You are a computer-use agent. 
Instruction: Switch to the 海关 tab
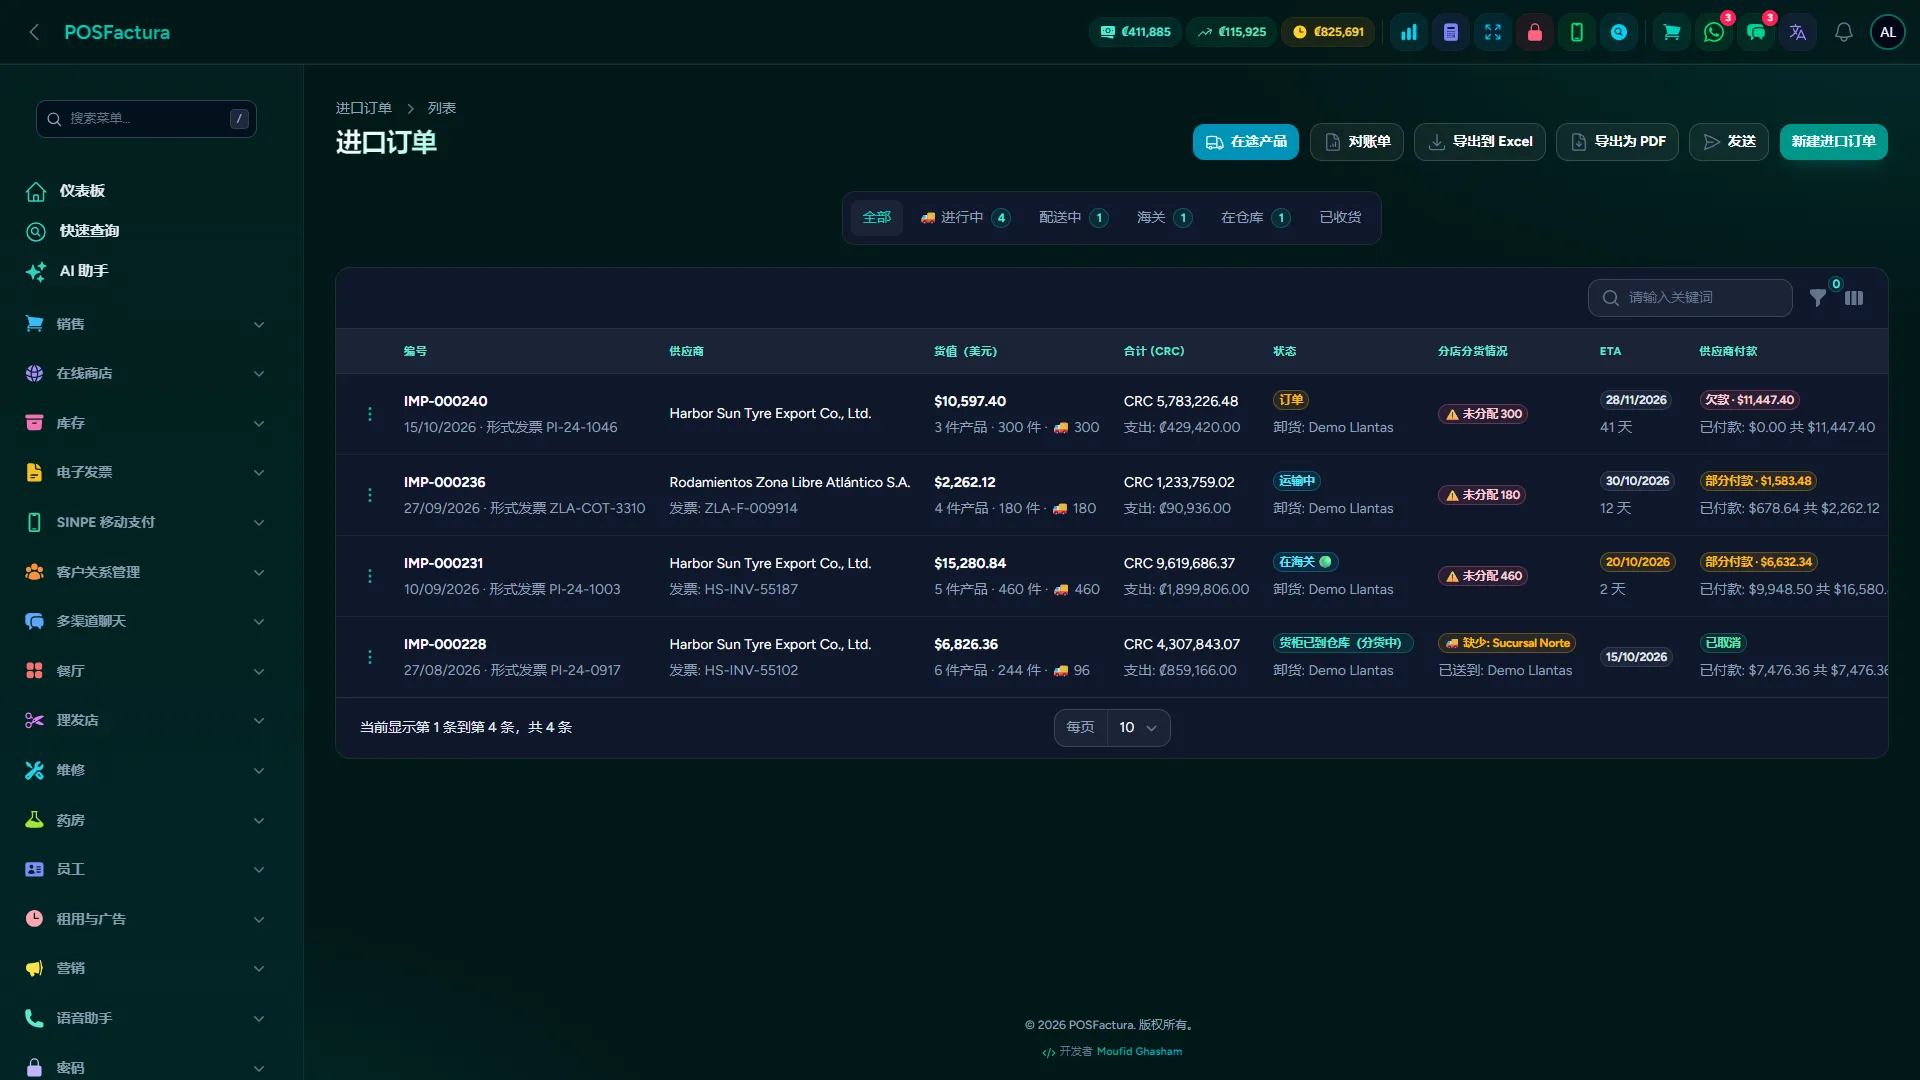coord(1164,218)
